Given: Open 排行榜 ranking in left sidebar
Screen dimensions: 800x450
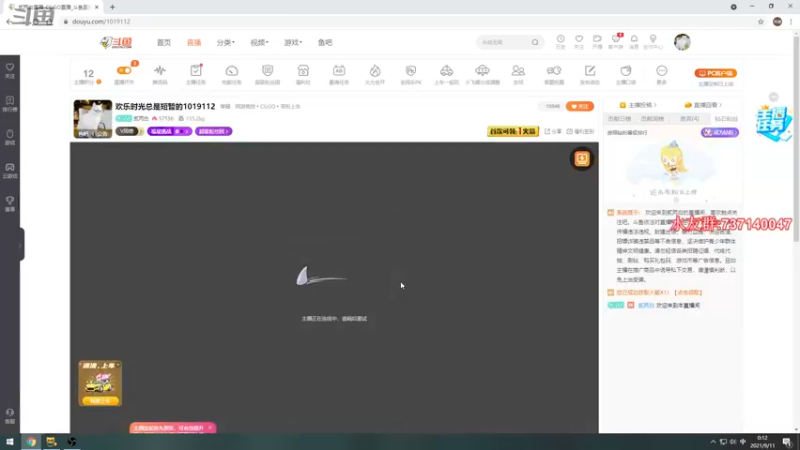Looking at the screenshot, I should [10, 104].
